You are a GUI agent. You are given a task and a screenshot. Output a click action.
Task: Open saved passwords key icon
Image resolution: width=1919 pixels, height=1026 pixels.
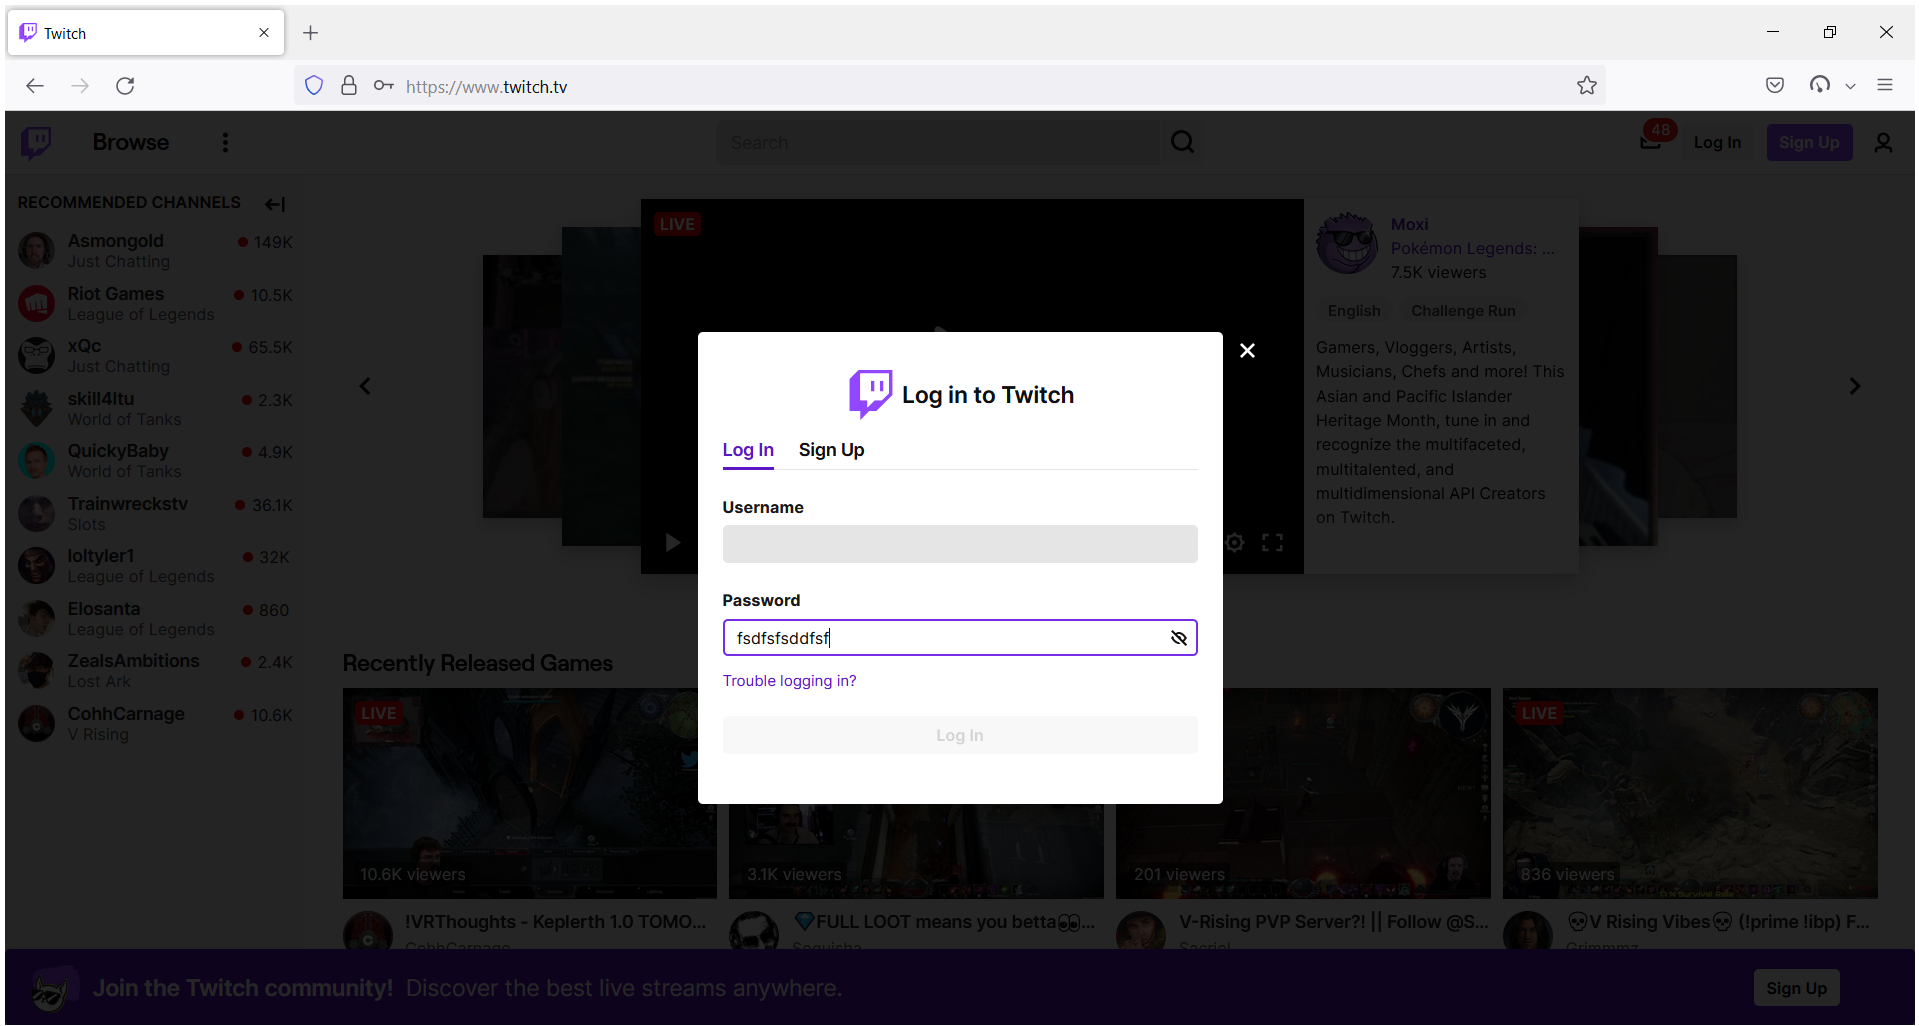[383, 86]
